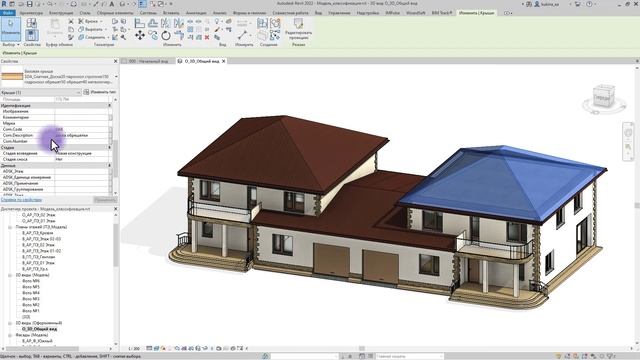Click the Measure tool icon
Viewport: 640px width, 360px height.
coord(243,35)
